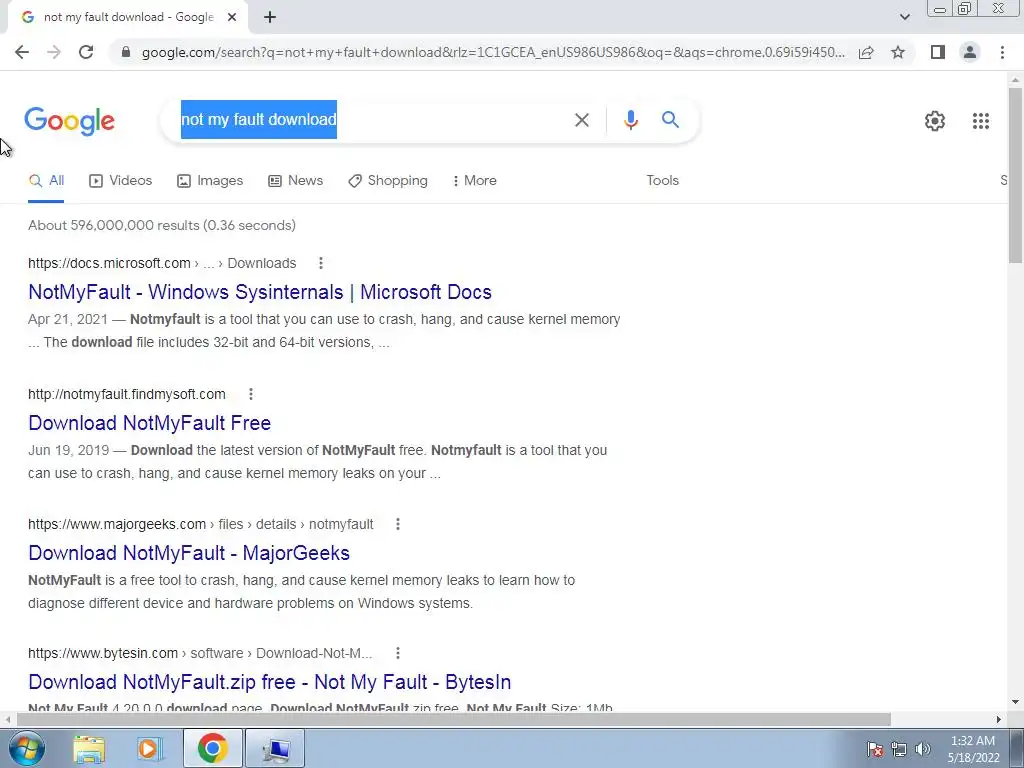Click the docs.microsoft.com URL breadcrumb
The width and height of the screenshot is (1024, 768).
pos(162,263)
